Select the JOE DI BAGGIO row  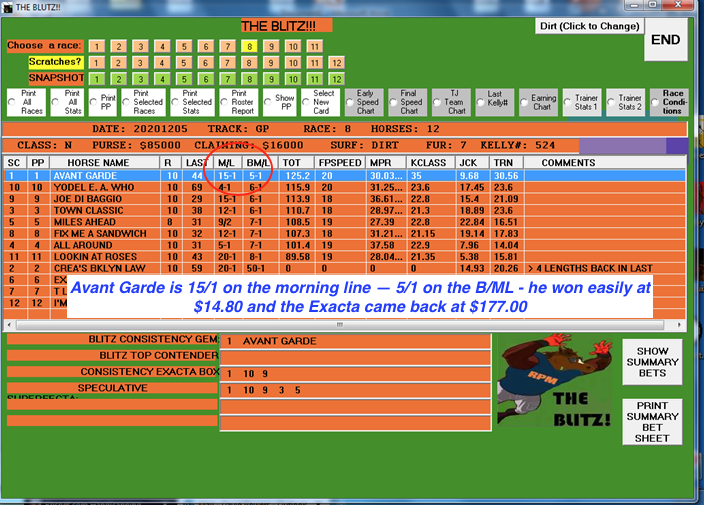[x=345, y=199]
